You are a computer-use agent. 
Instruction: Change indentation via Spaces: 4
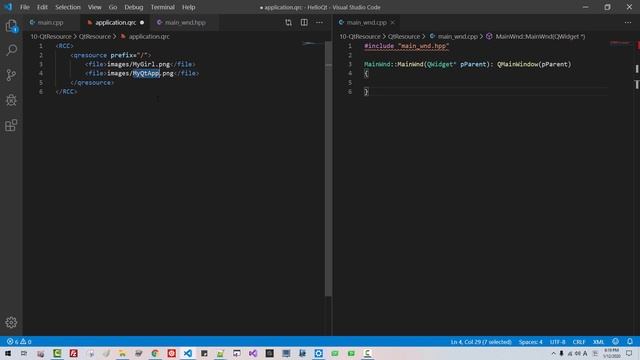pos(531,342)
